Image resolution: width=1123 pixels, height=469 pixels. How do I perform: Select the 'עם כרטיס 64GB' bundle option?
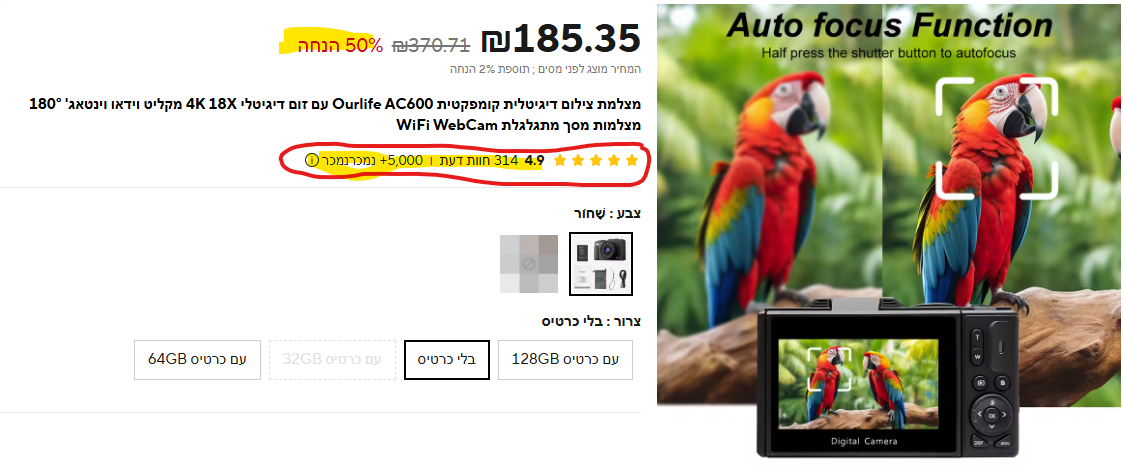(197, 359)
